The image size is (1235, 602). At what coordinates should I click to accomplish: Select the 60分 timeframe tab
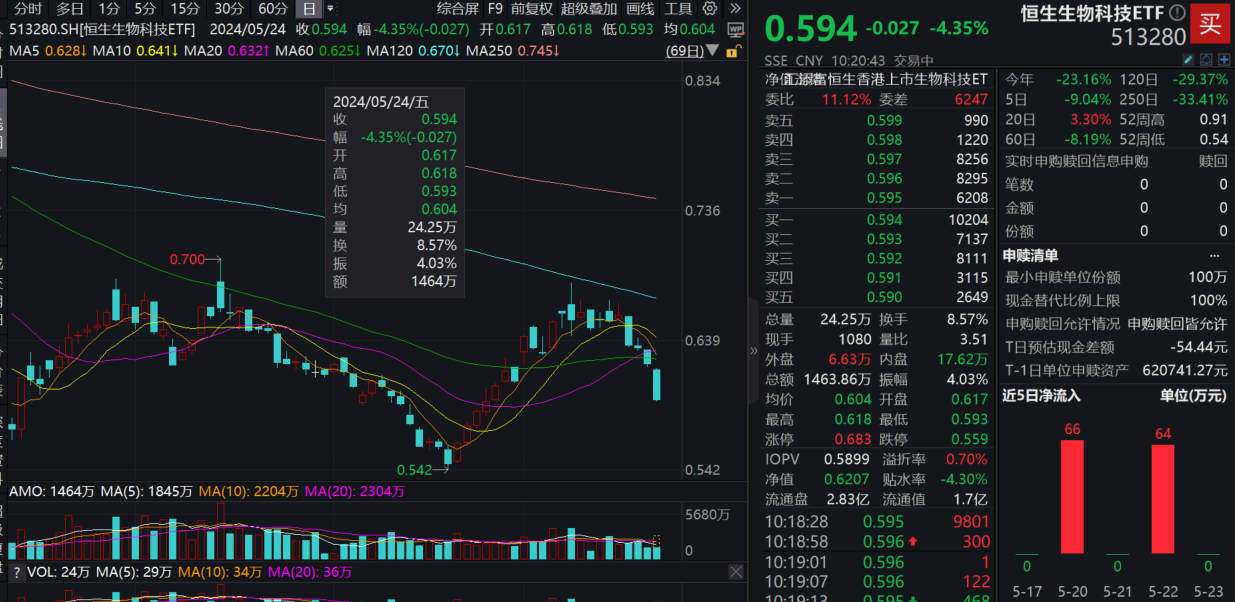coord(273,9)
